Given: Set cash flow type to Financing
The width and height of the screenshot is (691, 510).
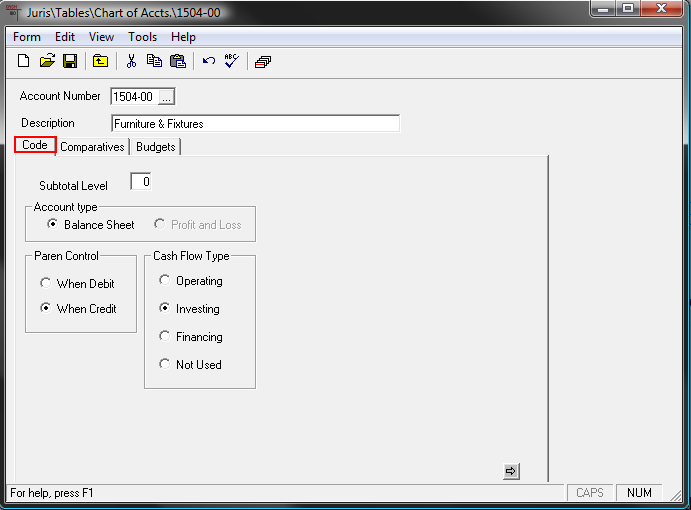Looking at the screenshot, I should (165, 337).
